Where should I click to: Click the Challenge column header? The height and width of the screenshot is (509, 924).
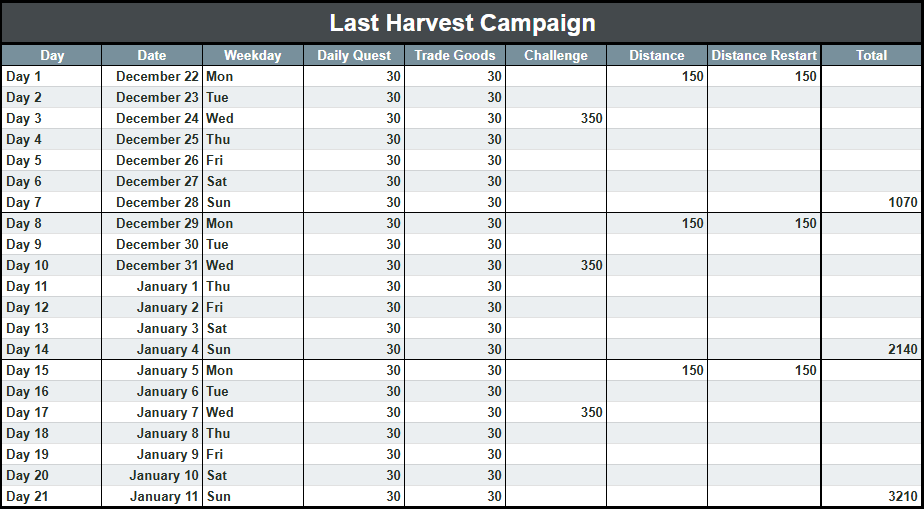(x=555, y=55)
